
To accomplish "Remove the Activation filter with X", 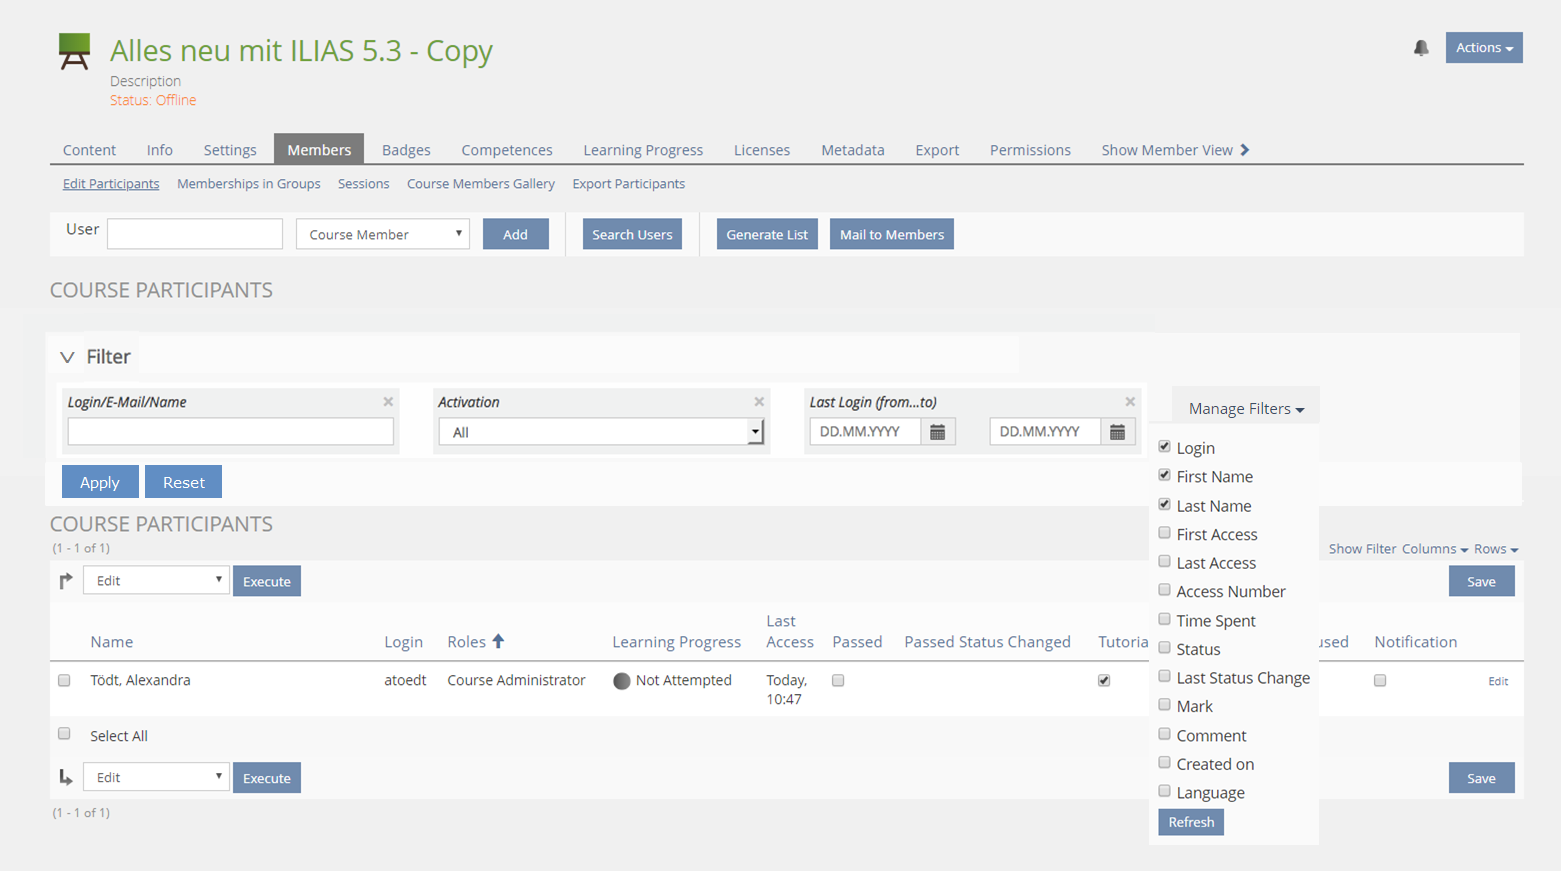I will click(759, 402).
